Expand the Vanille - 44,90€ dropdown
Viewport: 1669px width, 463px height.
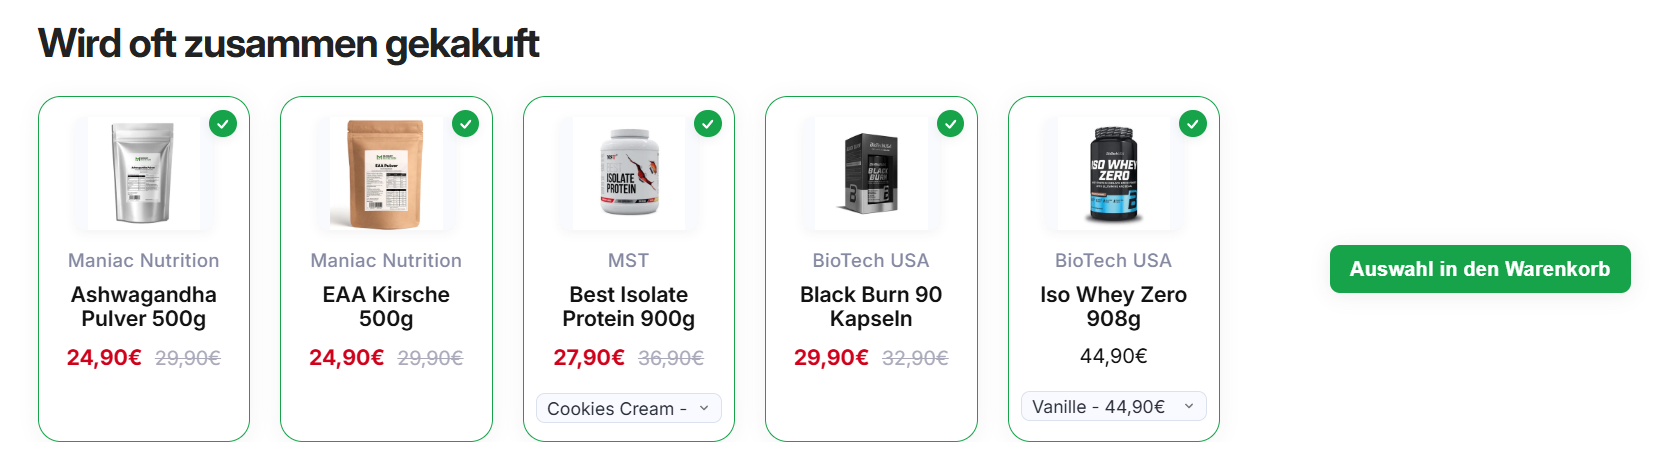click(1113, 406)
